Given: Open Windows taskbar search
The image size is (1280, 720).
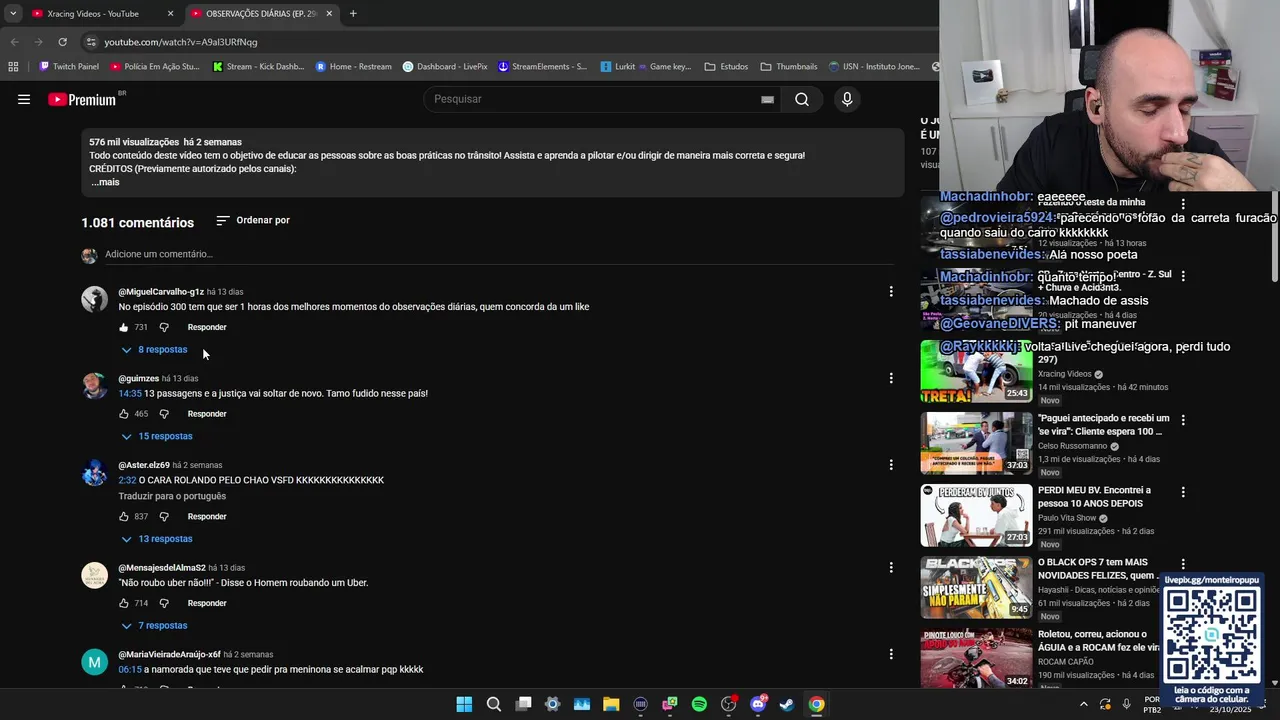Looking at the screenshot, I should (494, 704).
